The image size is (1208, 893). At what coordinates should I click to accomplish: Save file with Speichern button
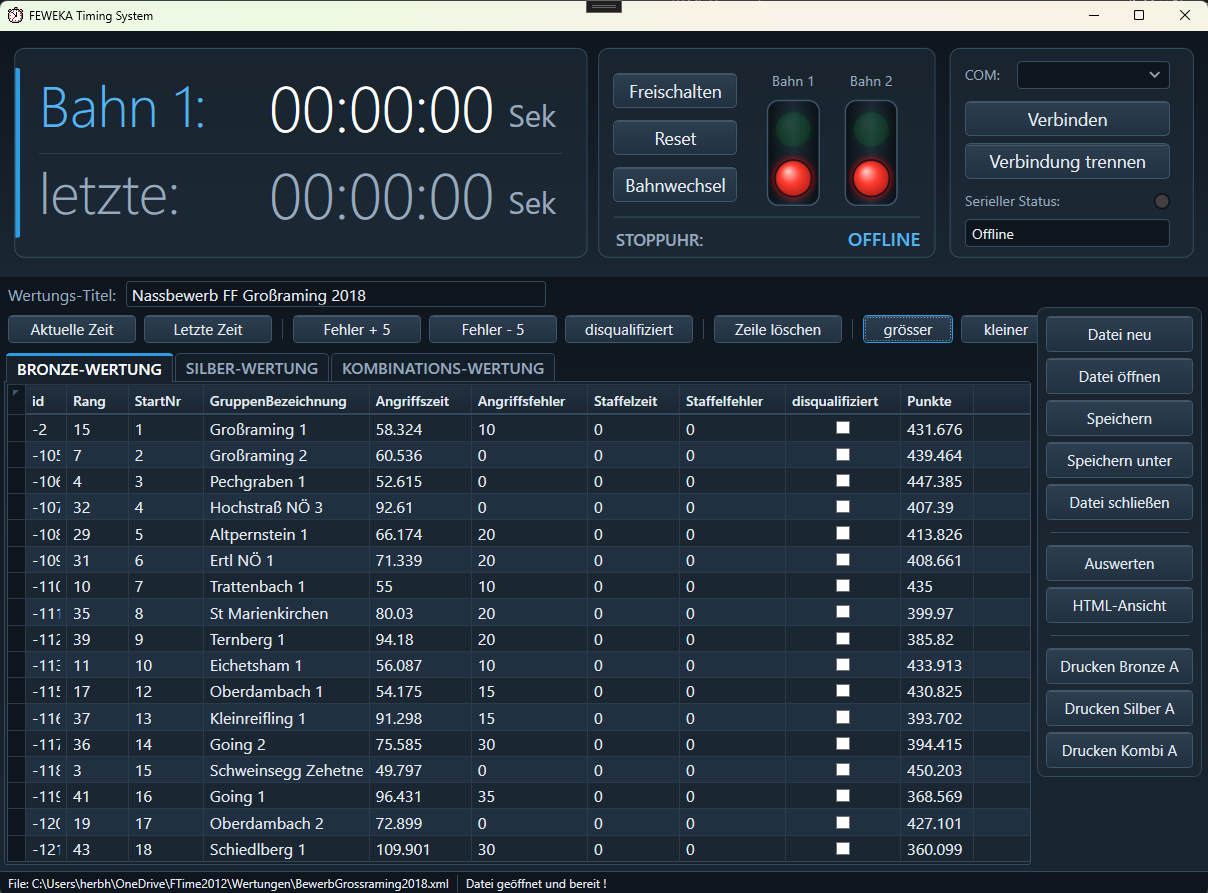tap(1119, 418)
